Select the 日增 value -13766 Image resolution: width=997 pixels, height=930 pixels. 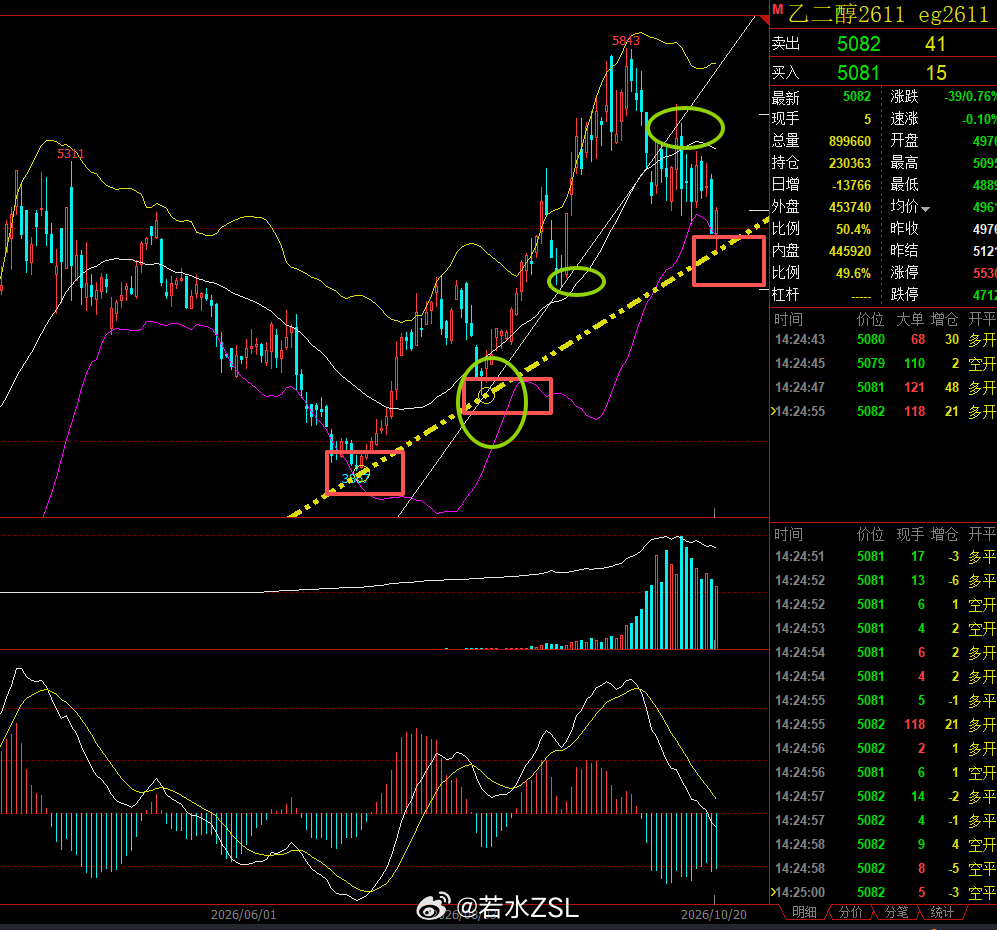tap(851, 185)
